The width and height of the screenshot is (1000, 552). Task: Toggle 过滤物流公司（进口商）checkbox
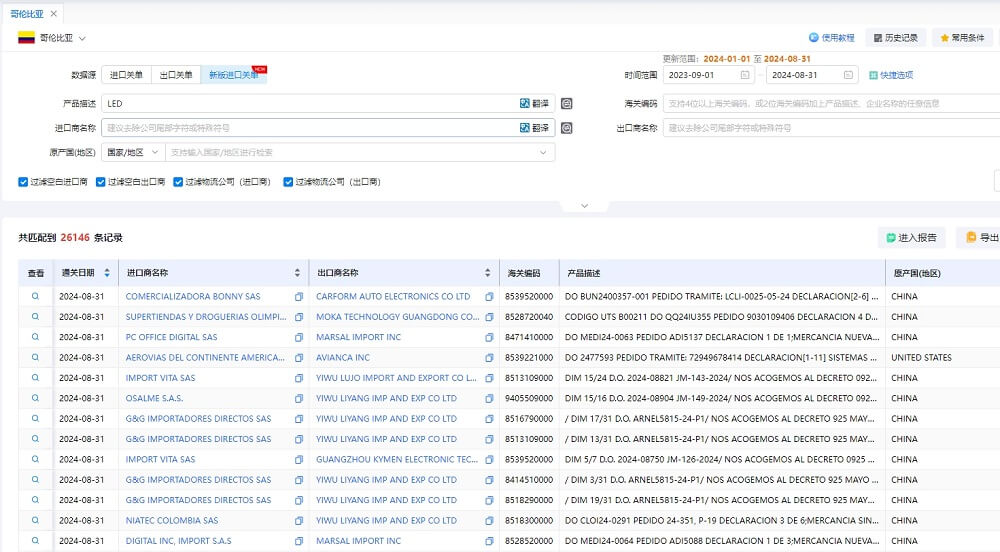[x=178, y=182]
